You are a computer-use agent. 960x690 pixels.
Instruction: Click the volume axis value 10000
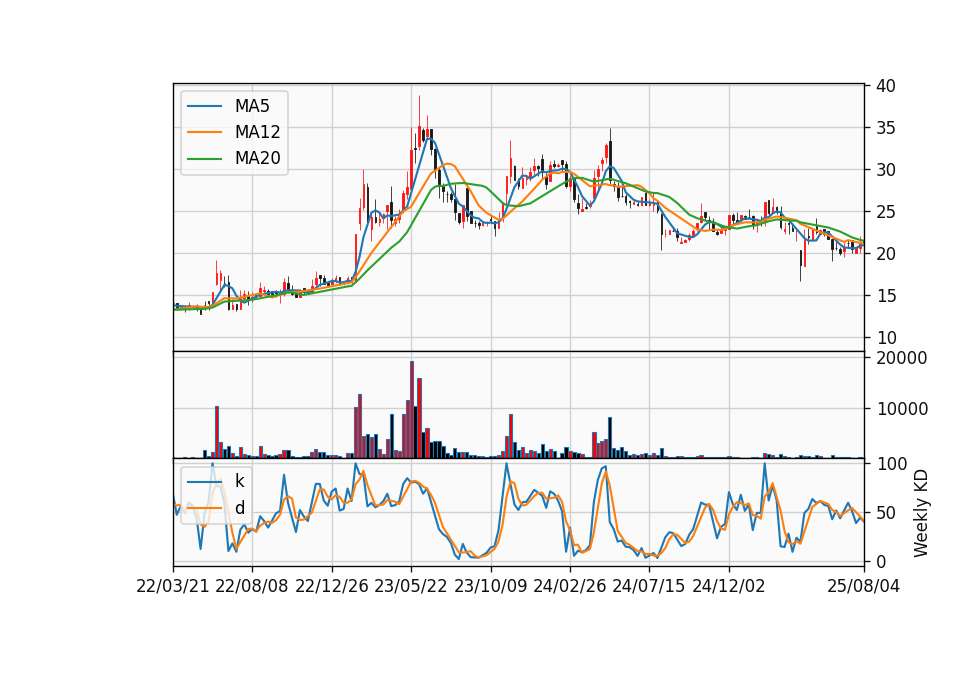point(902,409)
